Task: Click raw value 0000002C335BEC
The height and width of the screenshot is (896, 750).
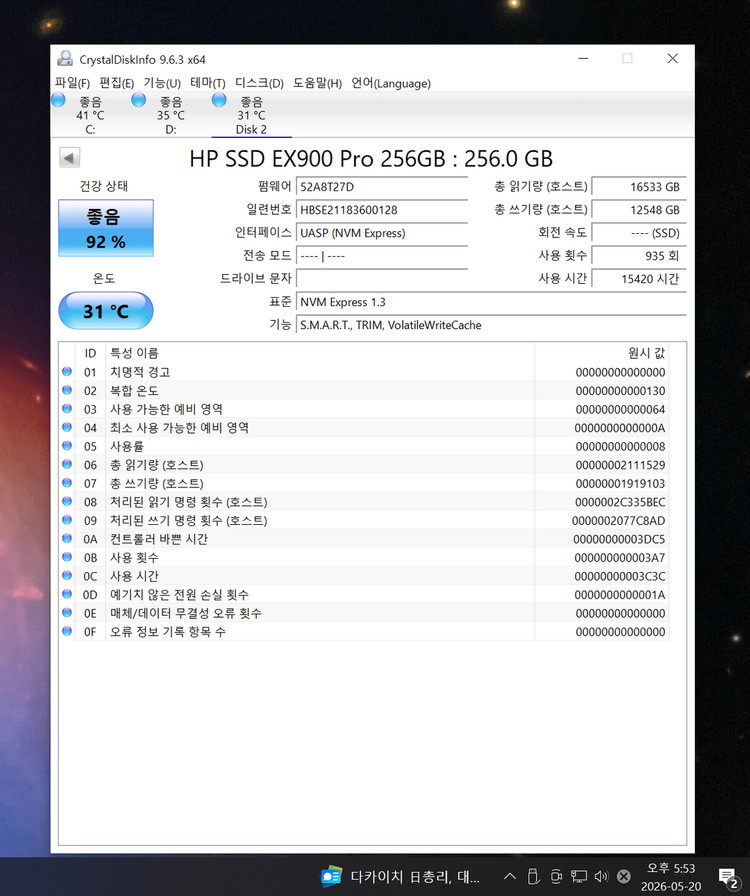Action: click(620, 502)
